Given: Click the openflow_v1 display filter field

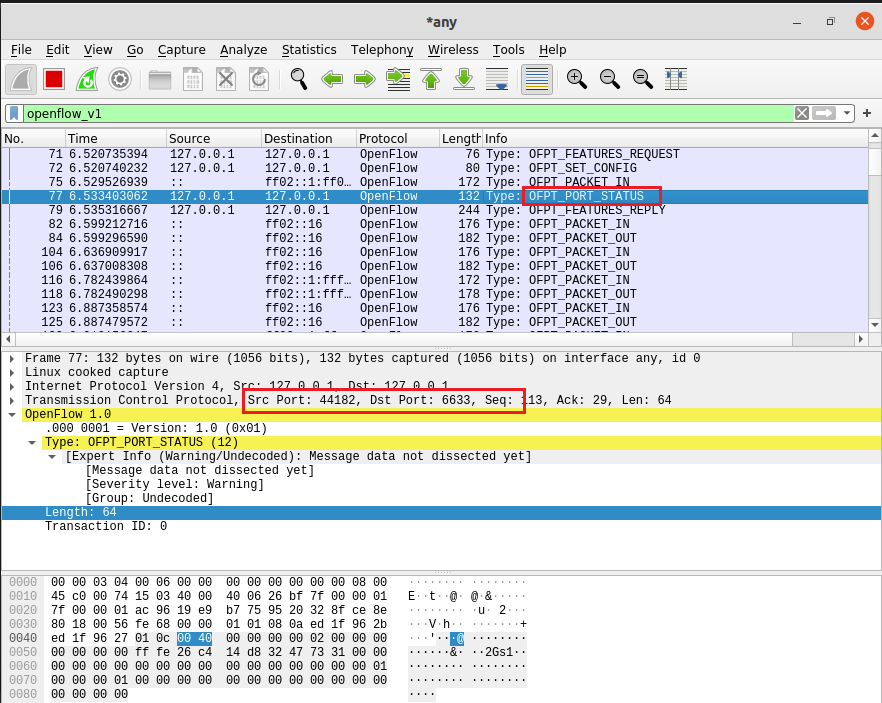Looking at the screenshot, I should (400, 114).
